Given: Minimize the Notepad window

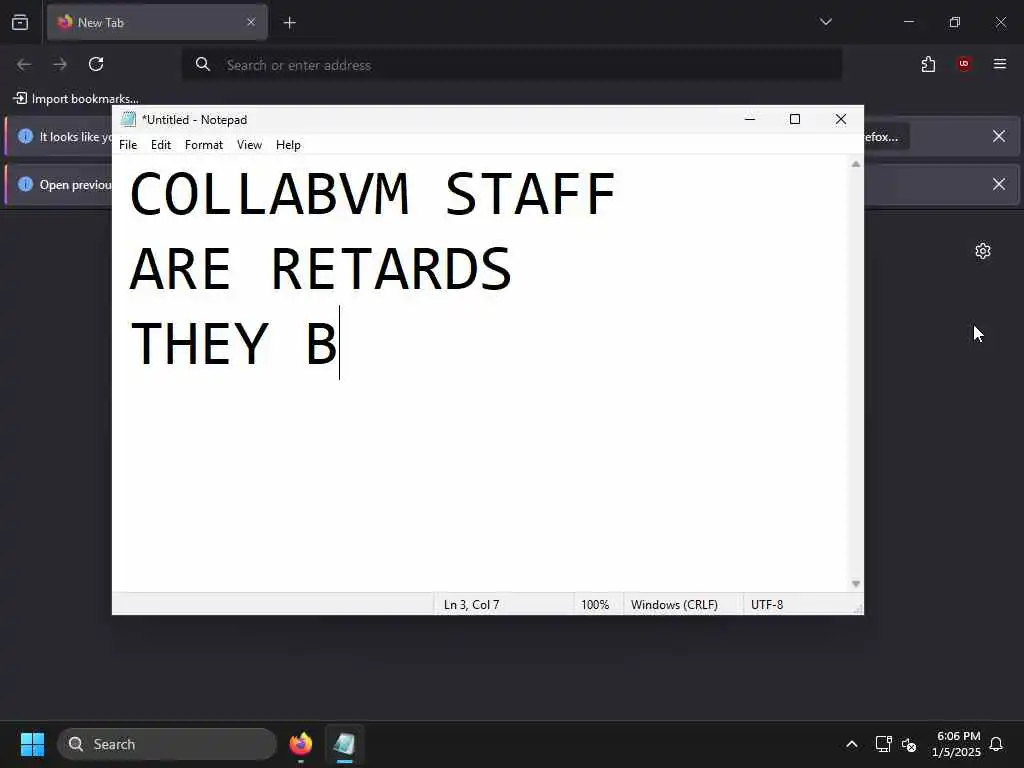Looking at the screenshot, I should coord(750,120).
